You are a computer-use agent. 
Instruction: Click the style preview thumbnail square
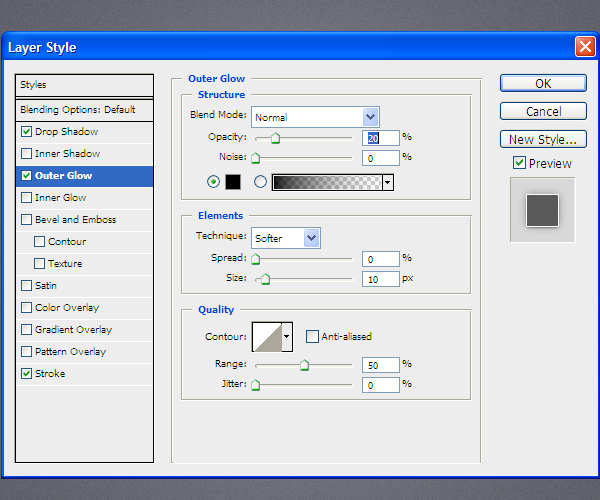[542, 210]
